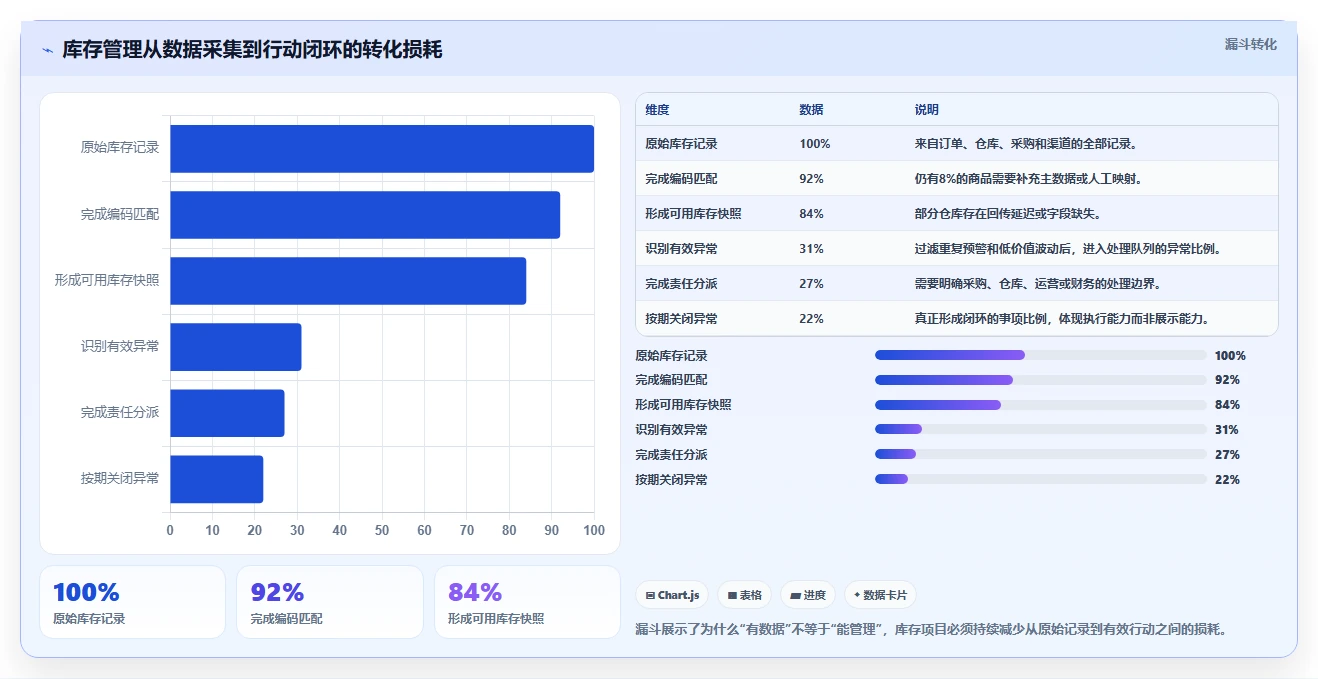Click description 部分仓库存在回传延迟或字段缺失
1318x679 pixels.
click(x=1007, y=214)
